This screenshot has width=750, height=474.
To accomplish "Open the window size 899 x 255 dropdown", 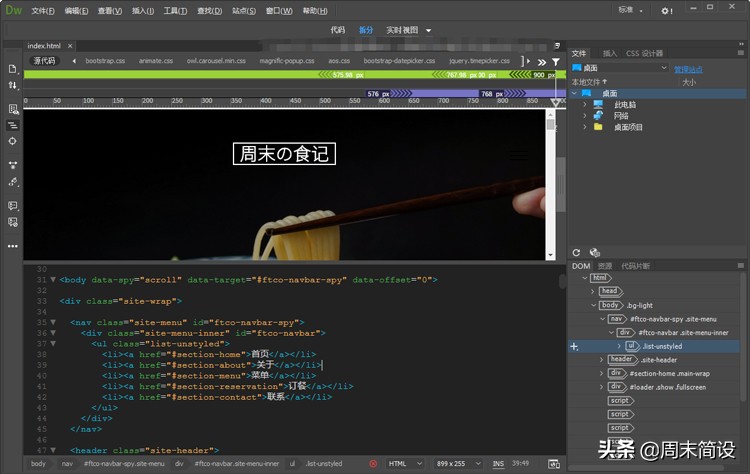I will (458, 464).
